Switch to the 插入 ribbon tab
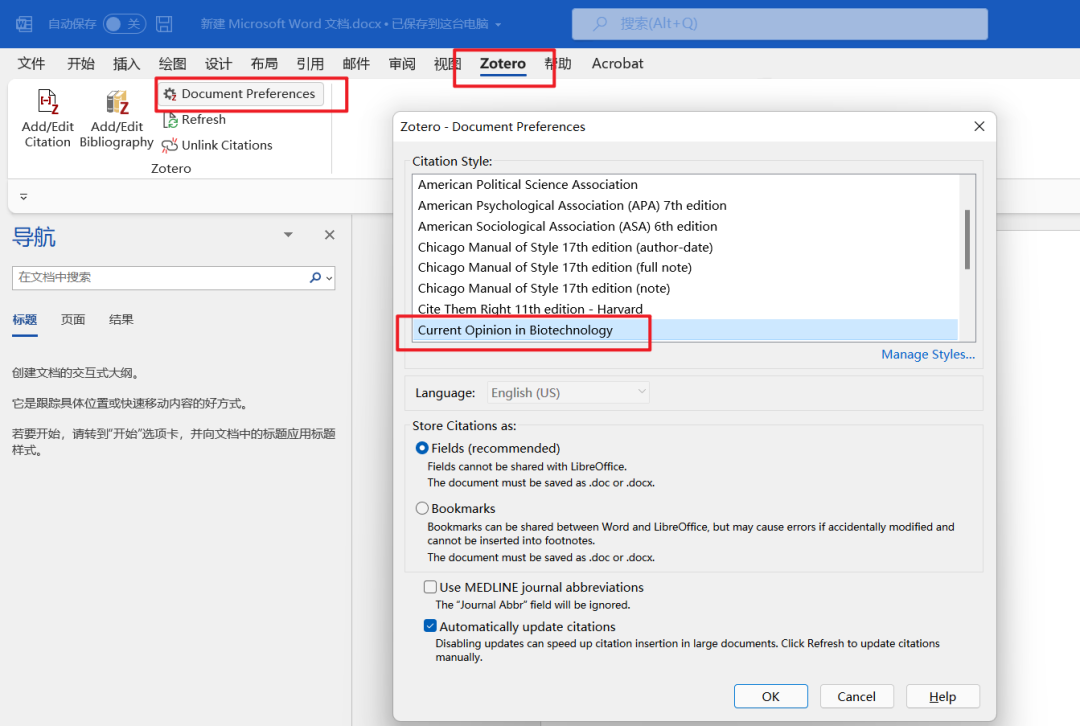 pos(126,64)
